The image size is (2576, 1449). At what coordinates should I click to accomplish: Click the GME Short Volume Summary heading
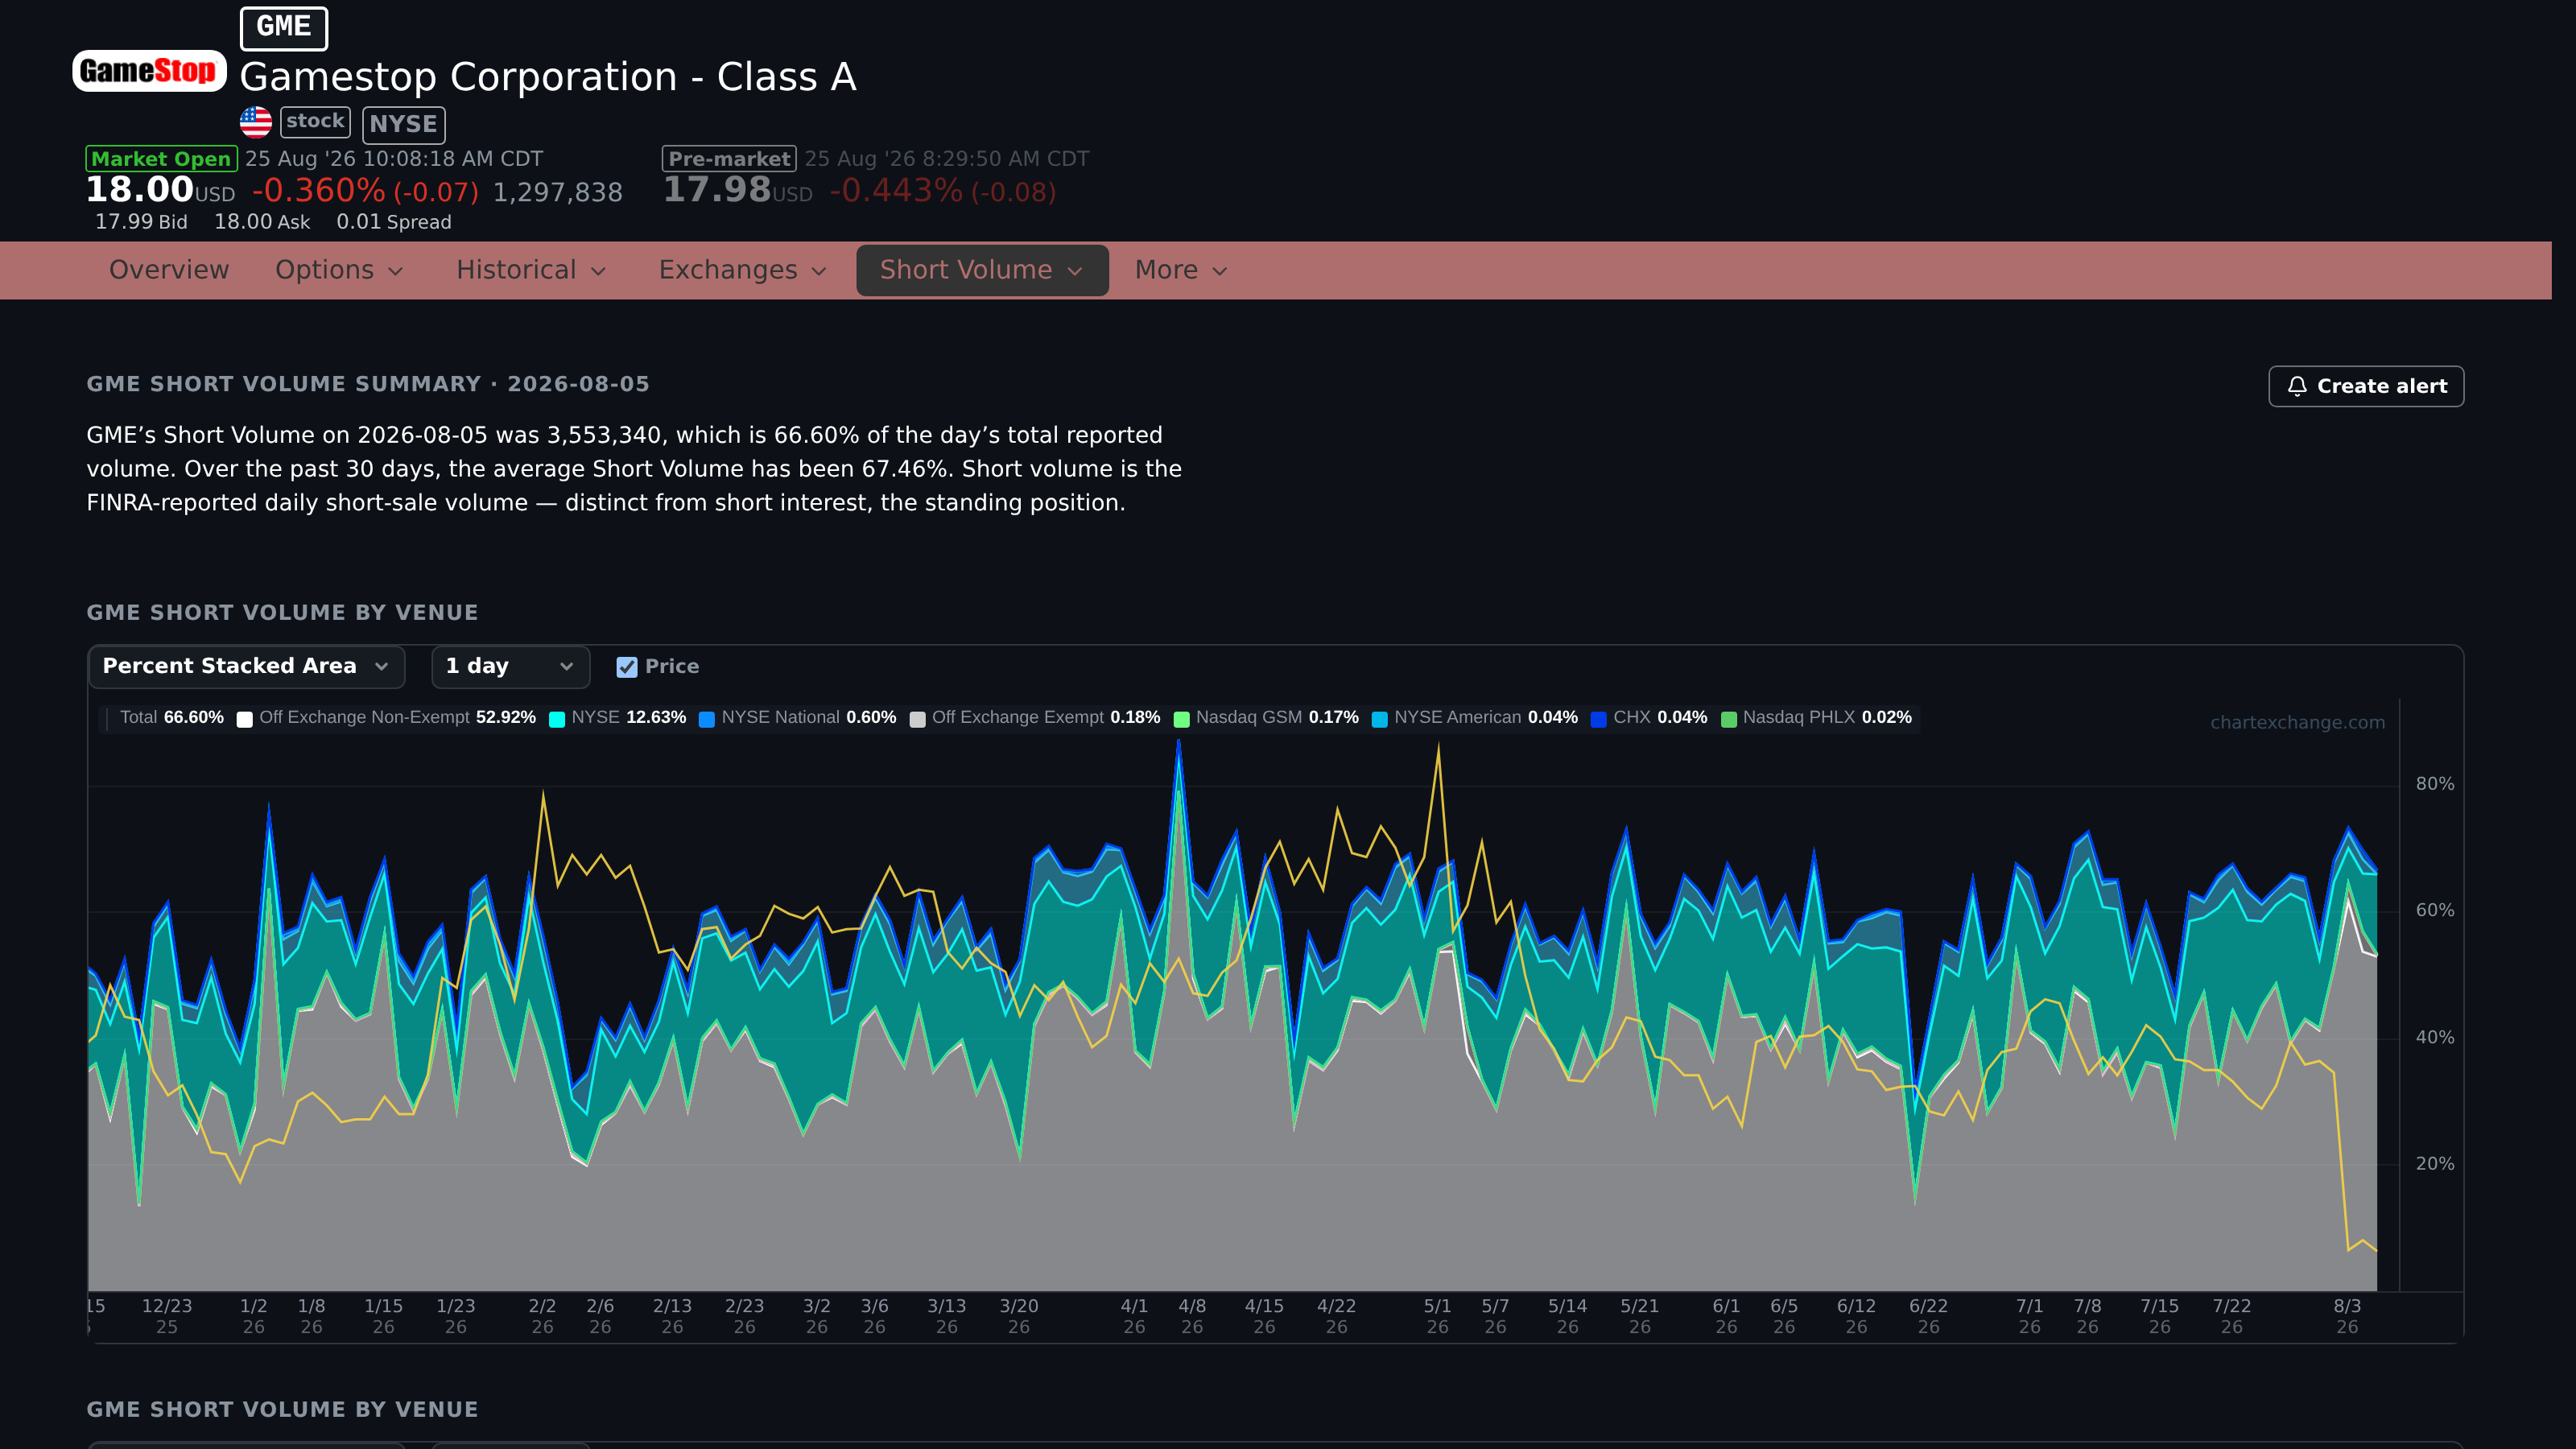click(x=368, y=384)
